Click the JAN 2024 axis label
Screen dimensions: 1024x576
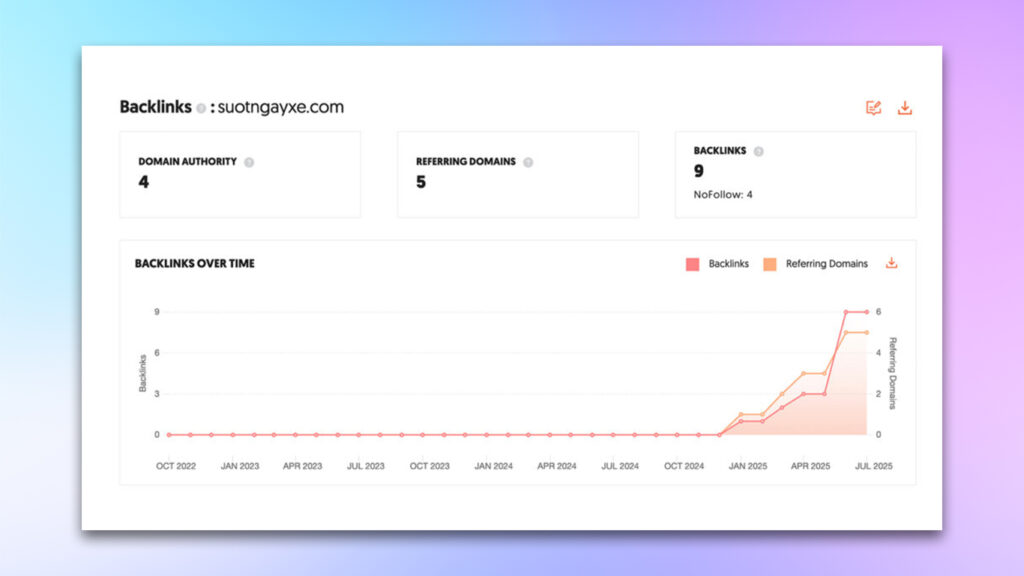coord(494,466)
